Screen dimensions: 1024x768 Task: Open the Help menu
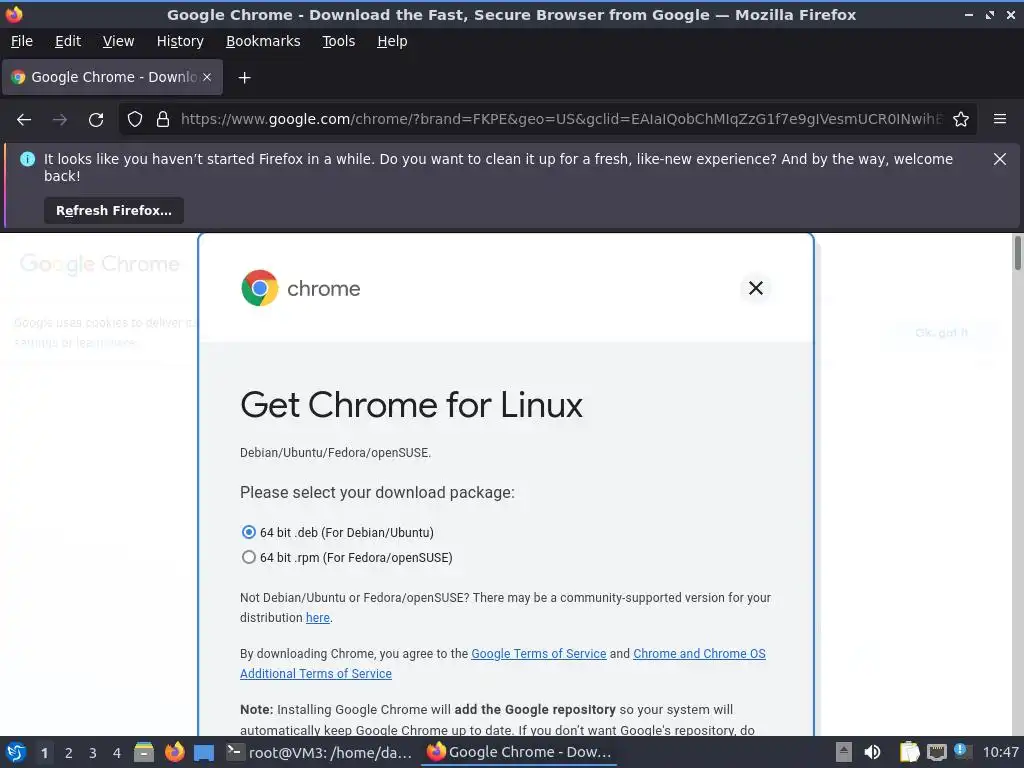point(392,41)
